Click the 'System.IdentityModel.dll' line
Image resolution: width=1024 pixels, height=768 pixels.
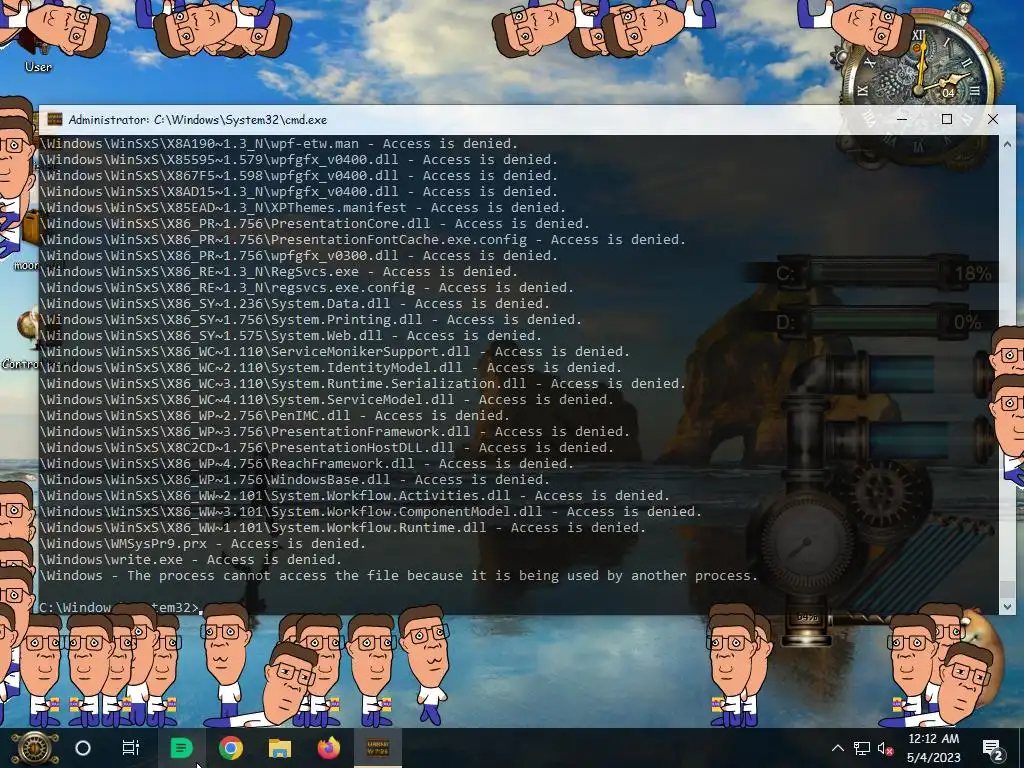(x=331, y=368)
